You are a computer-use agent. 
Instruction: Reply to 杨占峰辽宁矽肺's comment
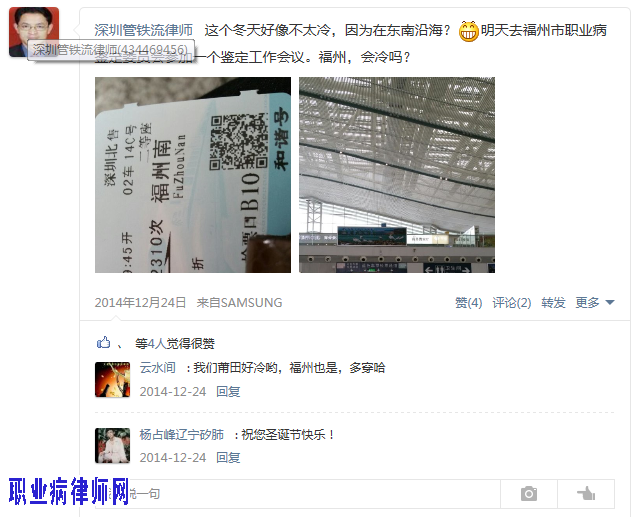pos(228,458)
